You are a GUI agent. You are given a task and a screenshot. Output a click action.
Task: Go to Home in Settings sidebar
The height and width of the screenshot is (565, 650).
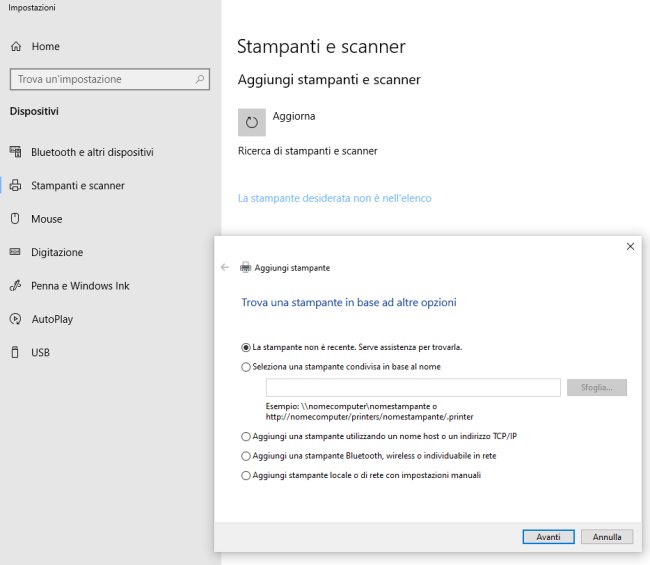[46, 46]
